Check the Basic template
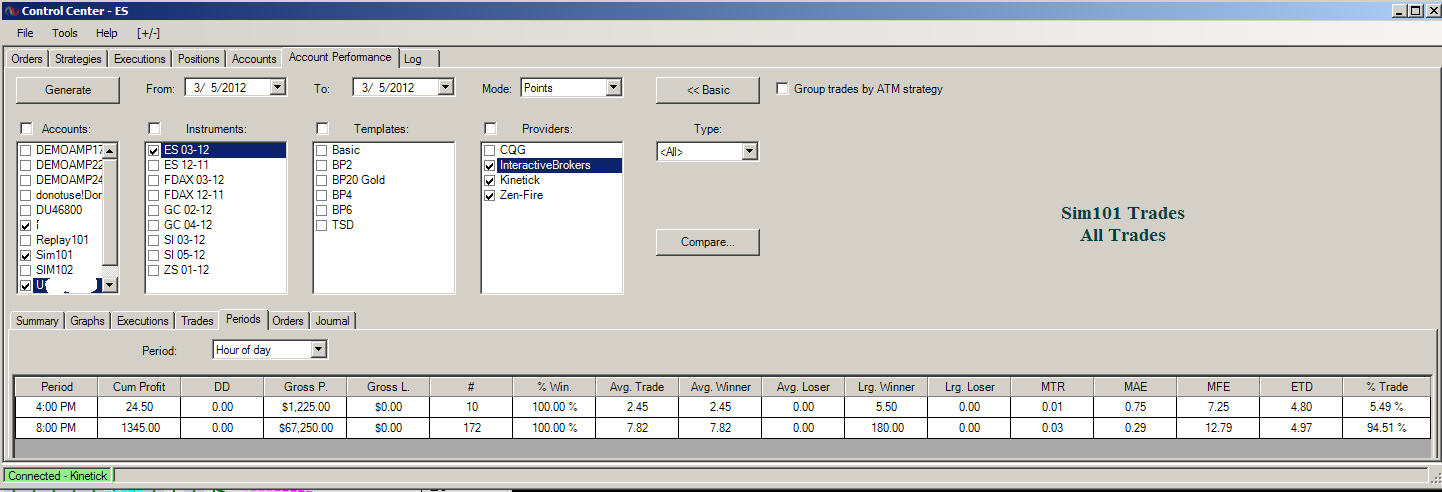1442x492 pixels. click(322, 150)
